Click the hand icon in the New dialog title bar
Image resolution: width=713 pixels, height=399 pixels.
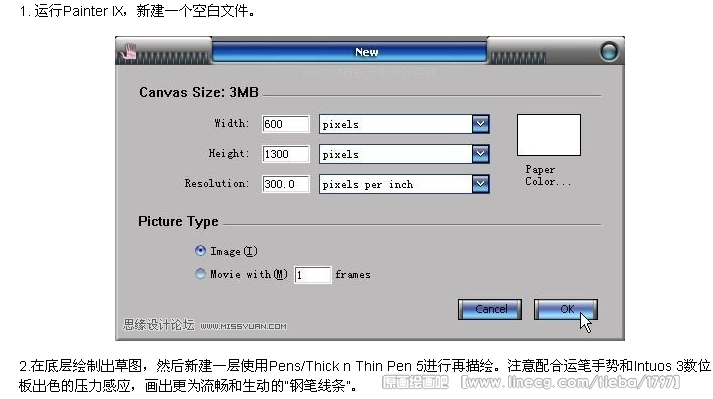[130, 51]
